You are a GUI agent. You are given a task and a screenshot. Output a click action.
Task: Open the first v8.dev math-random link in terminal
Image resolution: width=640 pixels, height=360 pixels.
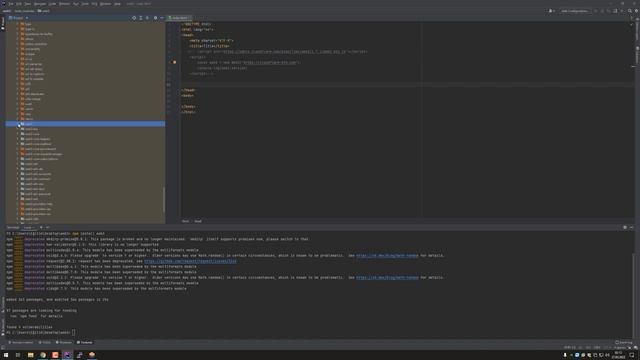[x=387, y=256]
